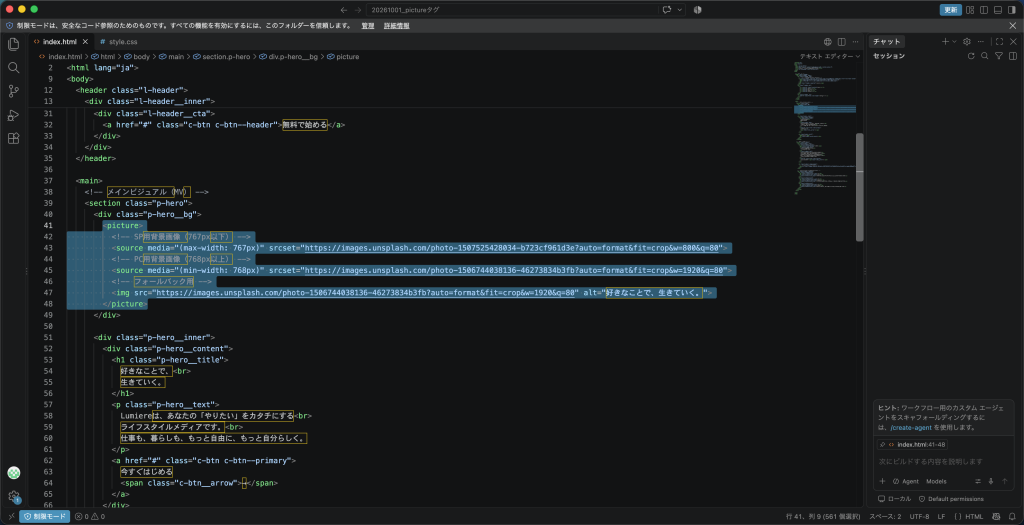The image size is (1024, 525).
Task: Focus the chat prompt input field
Action: click(x=944, y=462)
